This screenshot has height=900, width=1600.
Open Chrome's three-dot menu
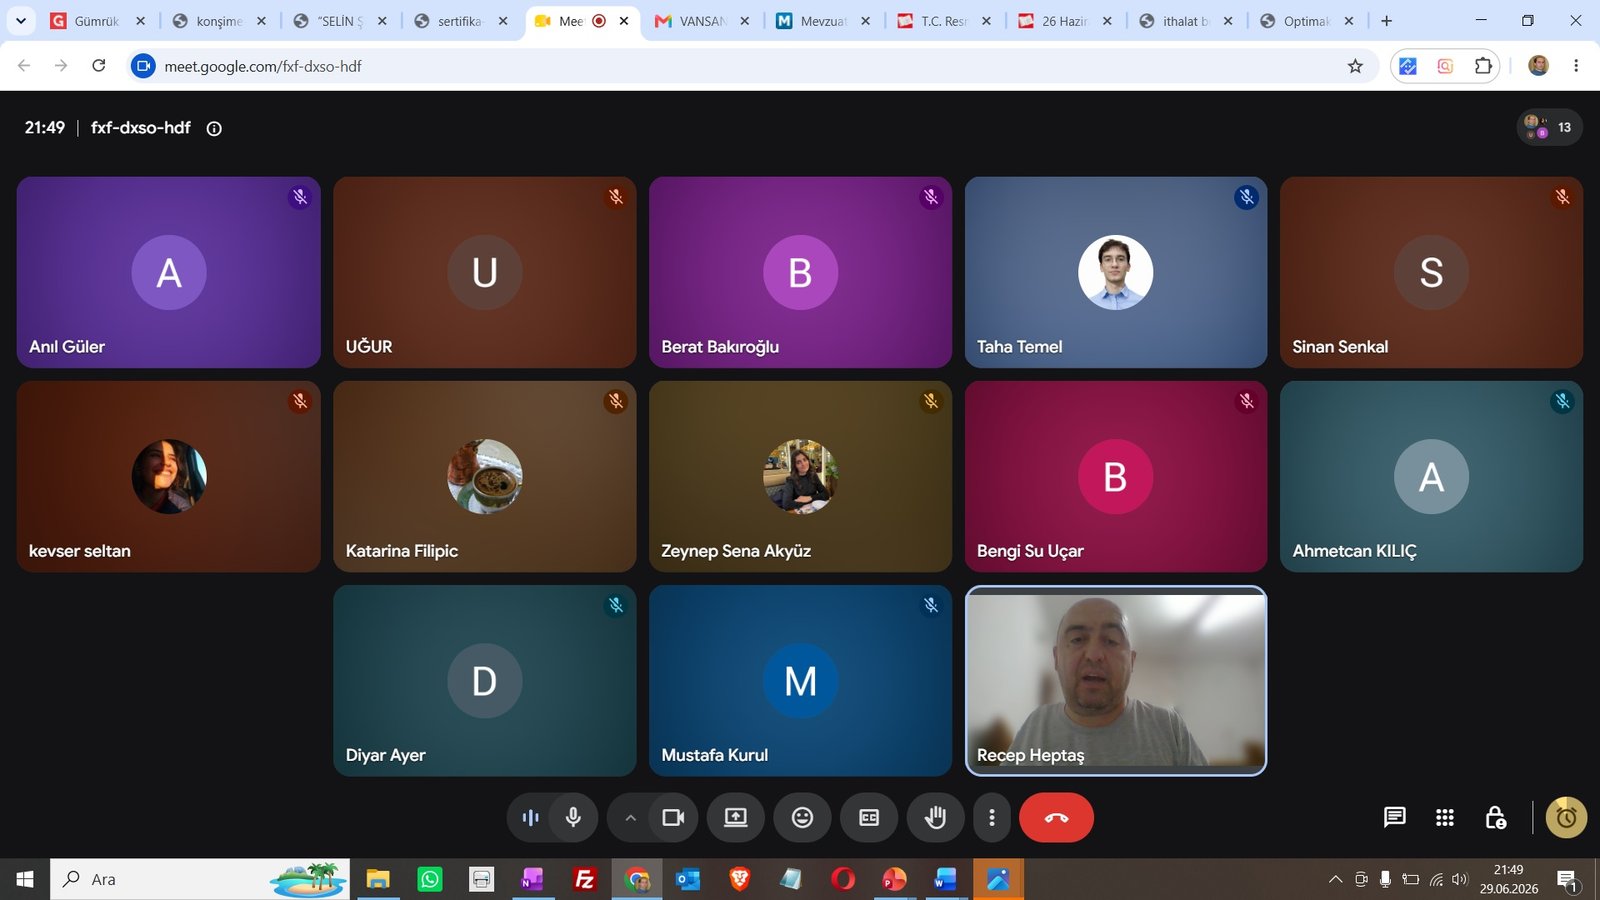(1576, 66)
